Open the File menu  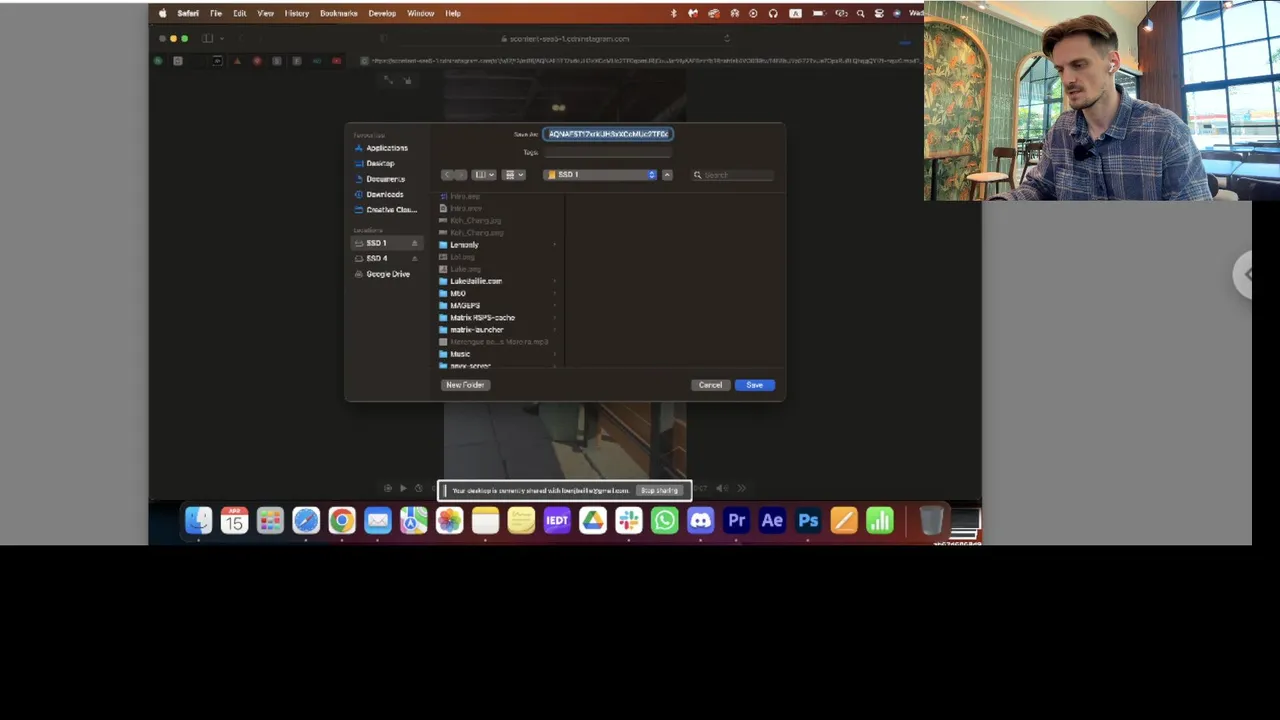pos(215,13)
